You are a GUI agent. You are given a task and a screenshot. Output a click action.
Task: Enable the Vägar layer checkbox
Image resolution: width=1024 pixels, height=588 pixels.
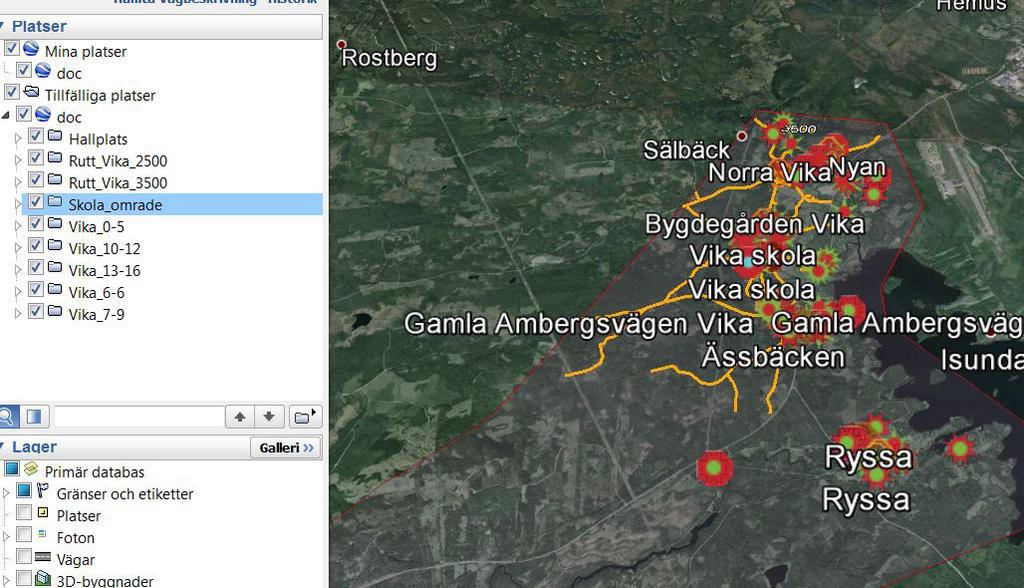24,557
